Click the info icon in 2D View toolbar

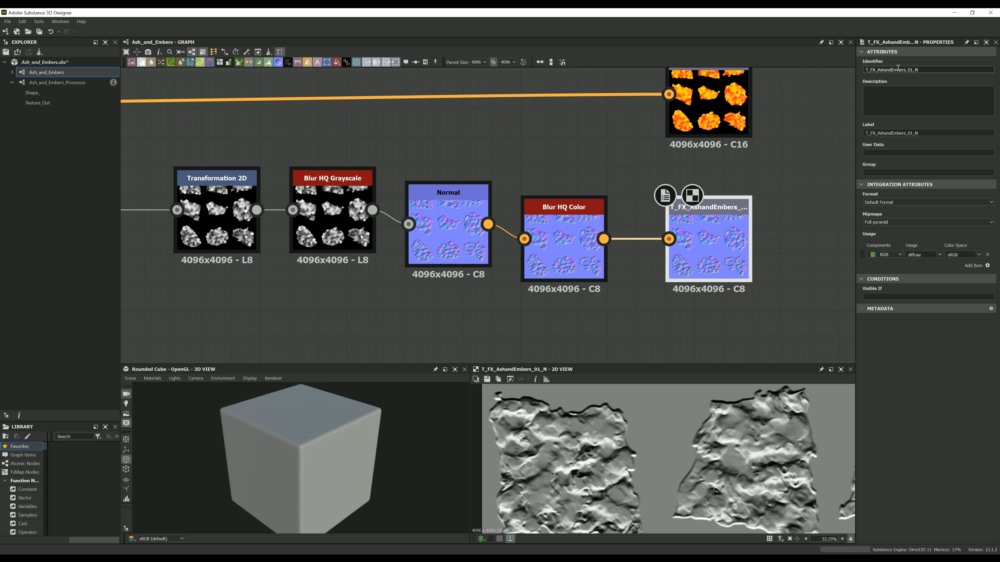[535, 379]
